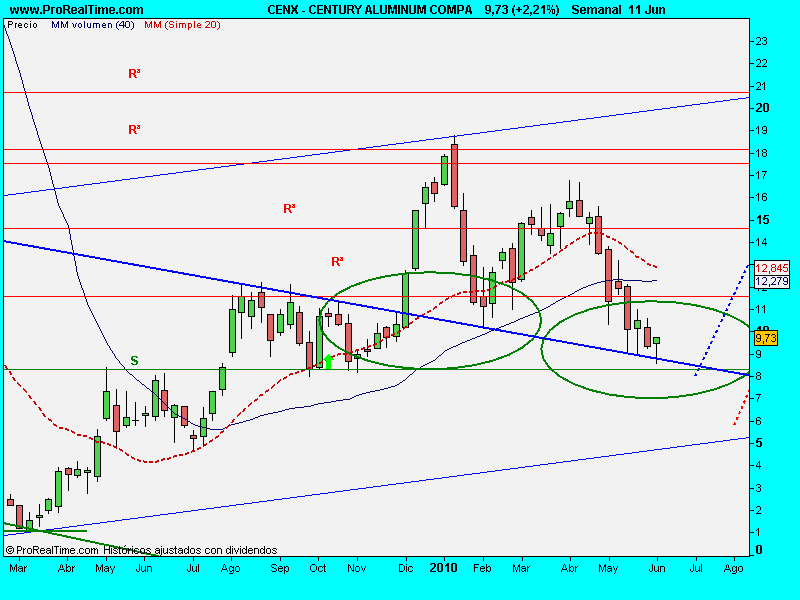Click 14 on the price axis
Image resolution: width=800 pixels, height=600 pixels.
(761, 242)
